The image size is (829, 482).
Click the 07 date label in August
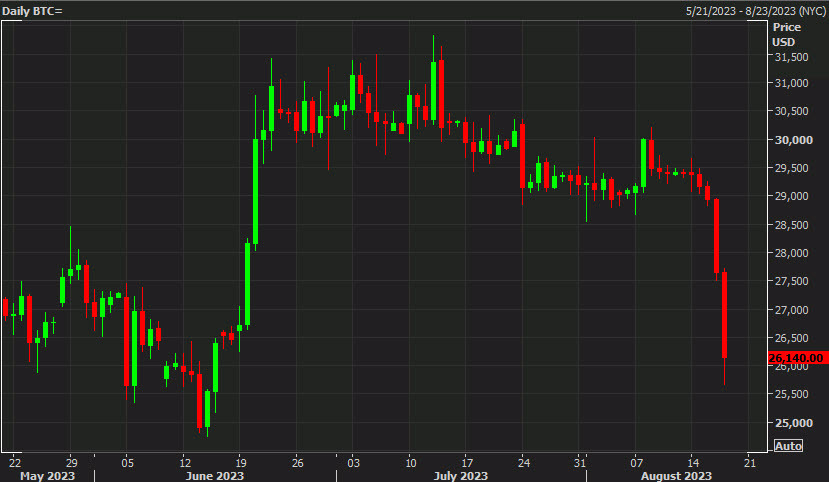pyautogui.click(x=637, y=463)
